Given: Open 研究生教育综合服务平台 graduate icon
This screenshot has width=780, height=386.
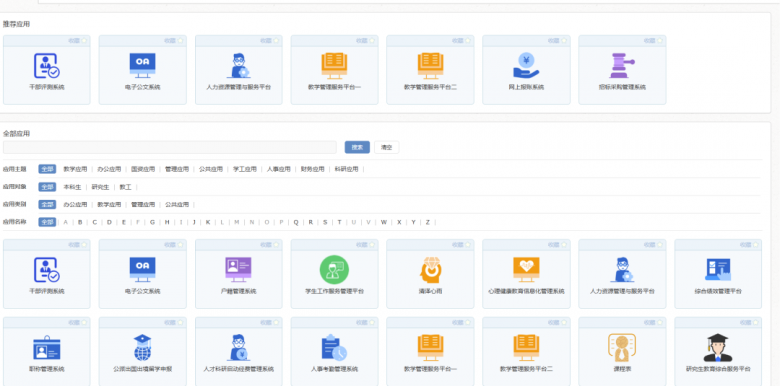Looking at the screenshot, I should [x=718, y=347].
